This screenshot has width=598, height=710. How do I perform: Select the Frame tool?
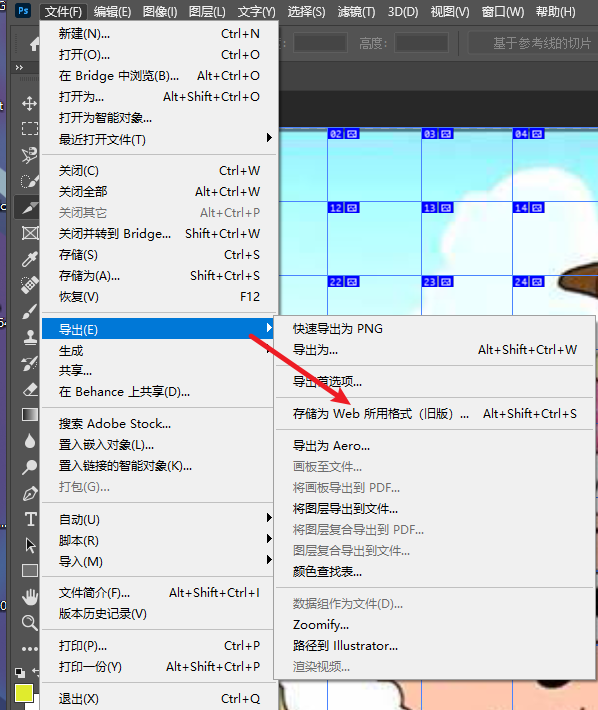29,233
